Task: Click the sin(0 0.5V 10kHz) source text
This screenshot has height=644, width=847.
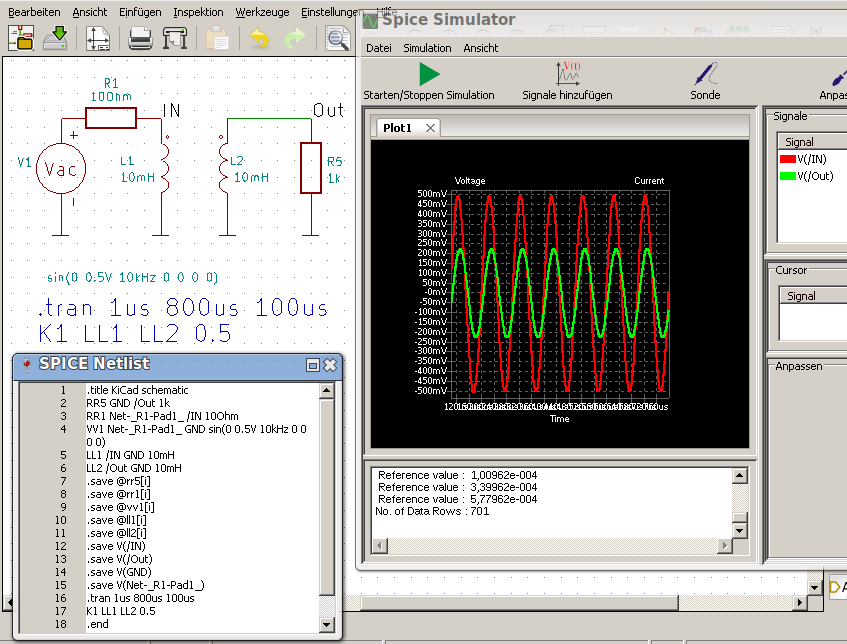Action: point(132,278)
